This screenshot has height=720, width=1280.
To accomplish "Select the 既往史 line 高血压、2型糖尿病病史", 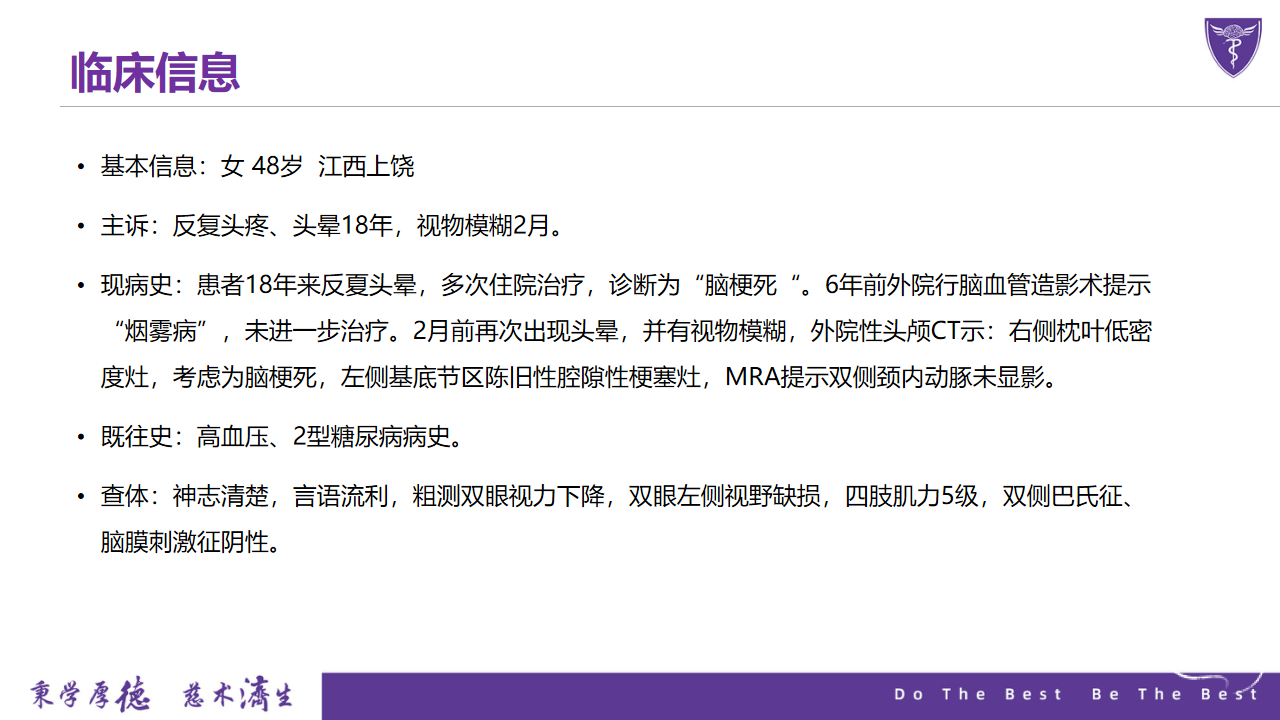I will tap(281, 437).
